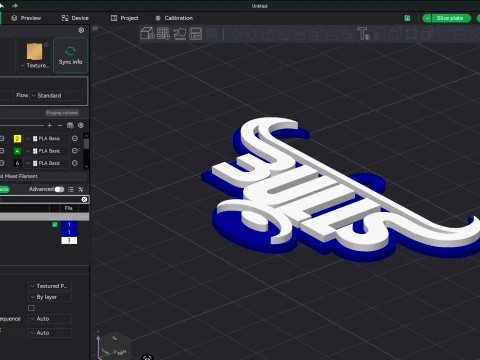Toggle the green checkbox in object list
The width and height of the screenshot is (480, 360).
pyautogui.click(x=55, y=225)
